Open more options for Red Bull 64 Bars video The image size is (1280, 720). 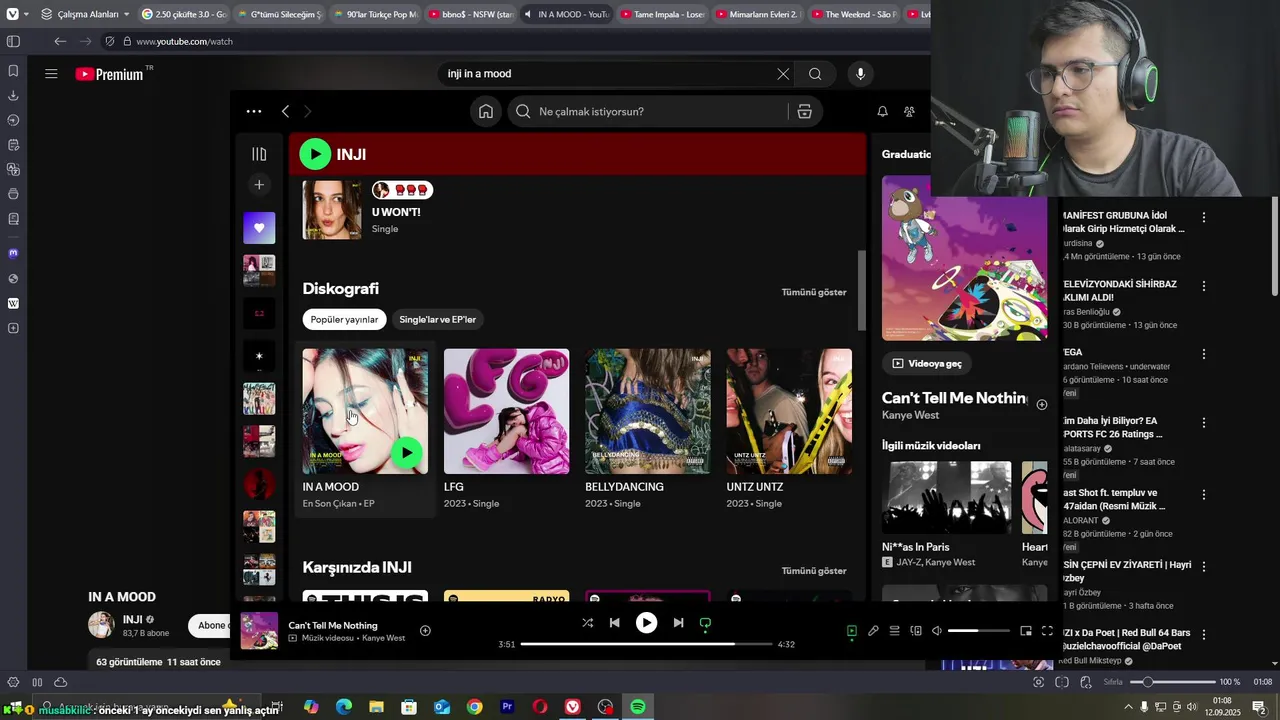[x=1204, y=634]
